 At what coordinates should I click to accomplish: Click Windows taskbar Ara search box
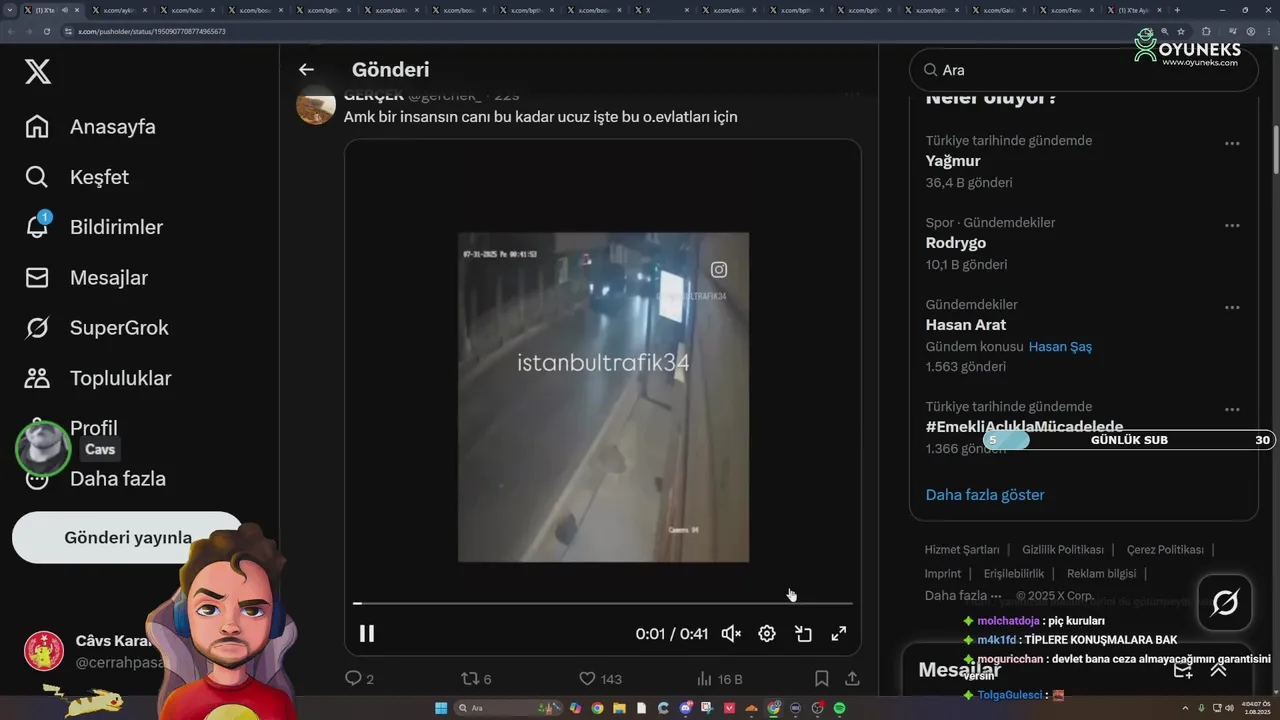click(x=508, y=708)
